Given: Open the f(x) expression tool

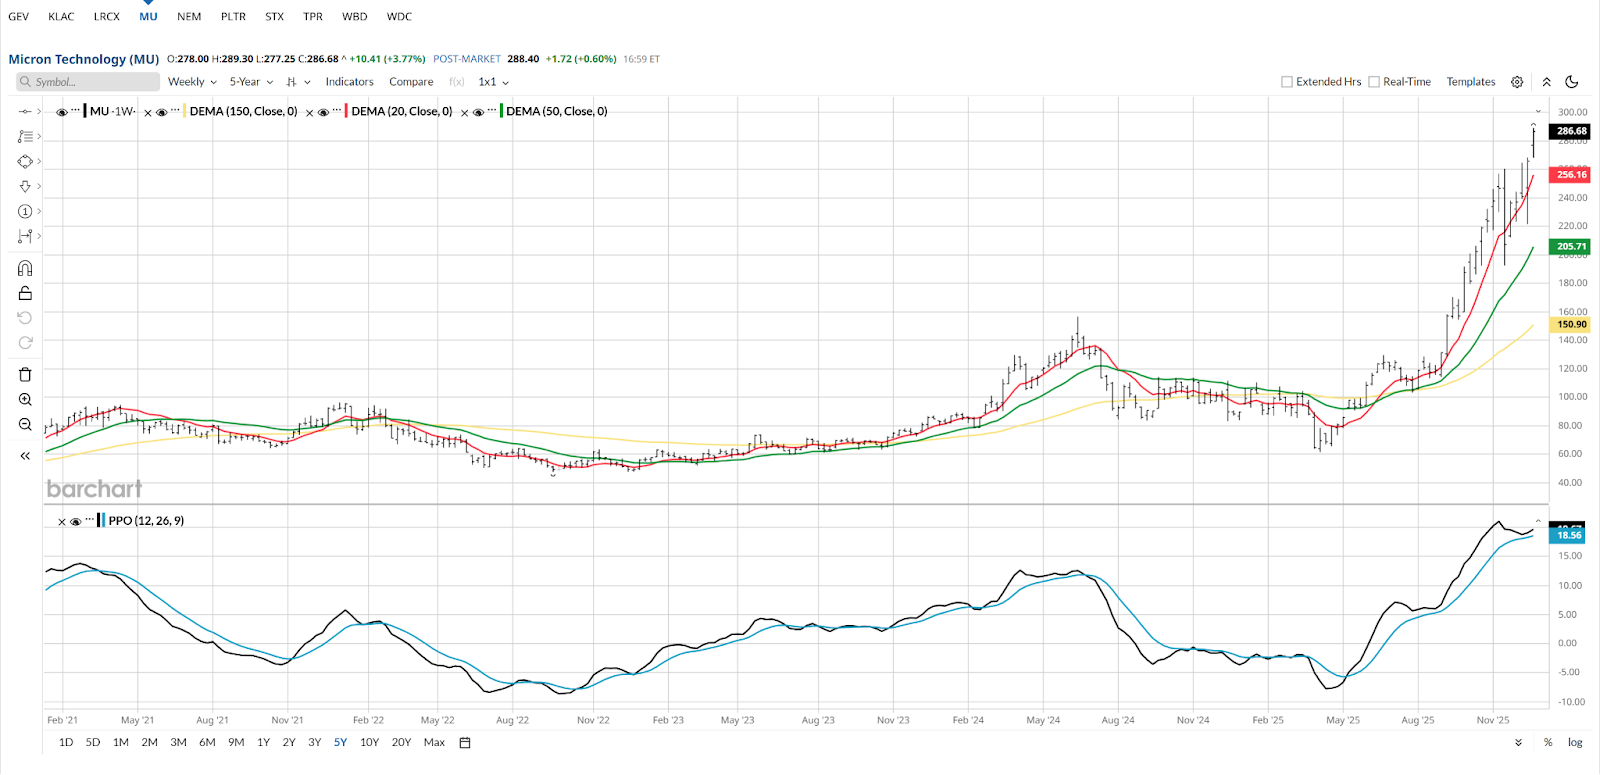Looking at the screenshot, I should pyautogui.click(x=457, y=82).
